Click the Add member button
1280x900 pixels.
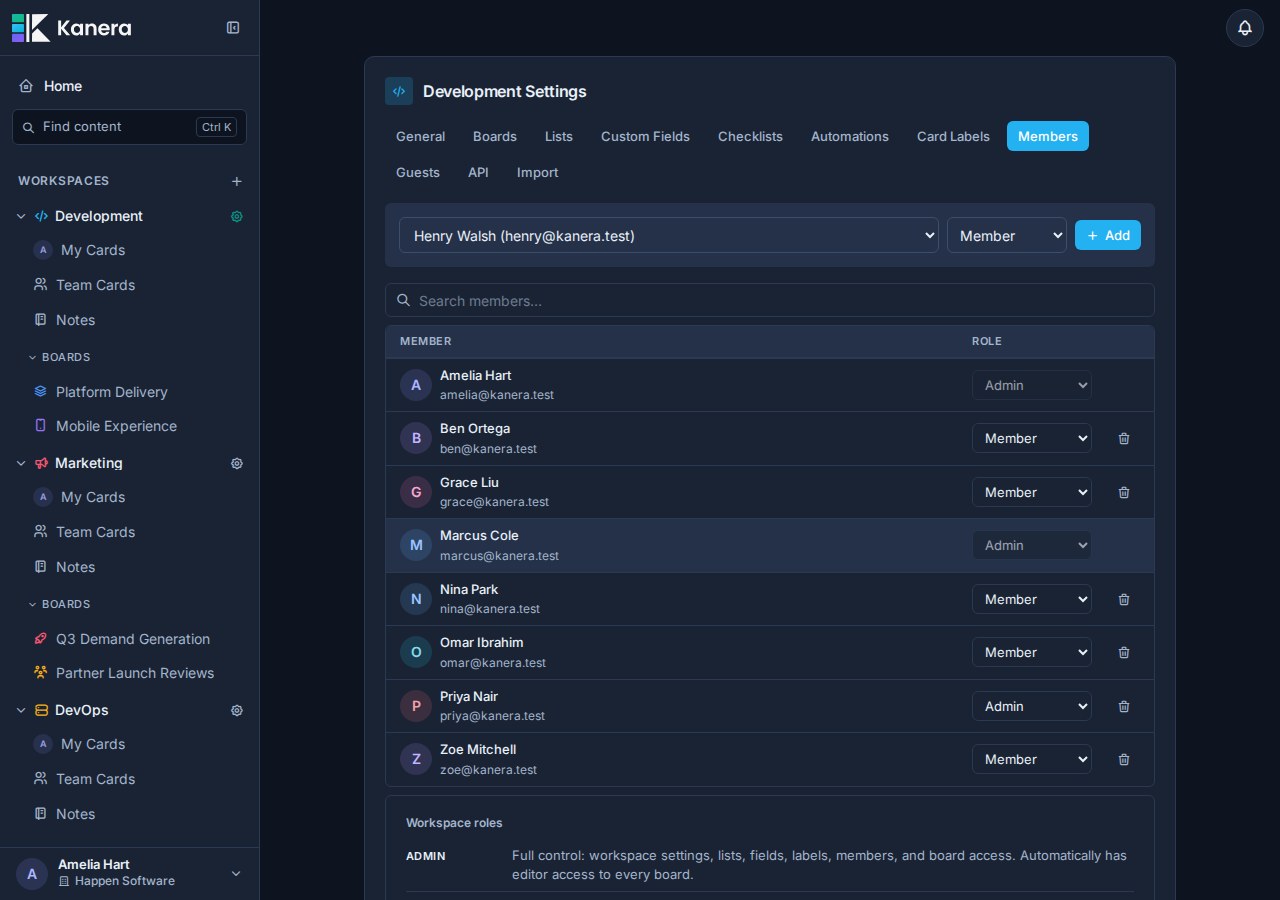click(x=1108, y=235)
